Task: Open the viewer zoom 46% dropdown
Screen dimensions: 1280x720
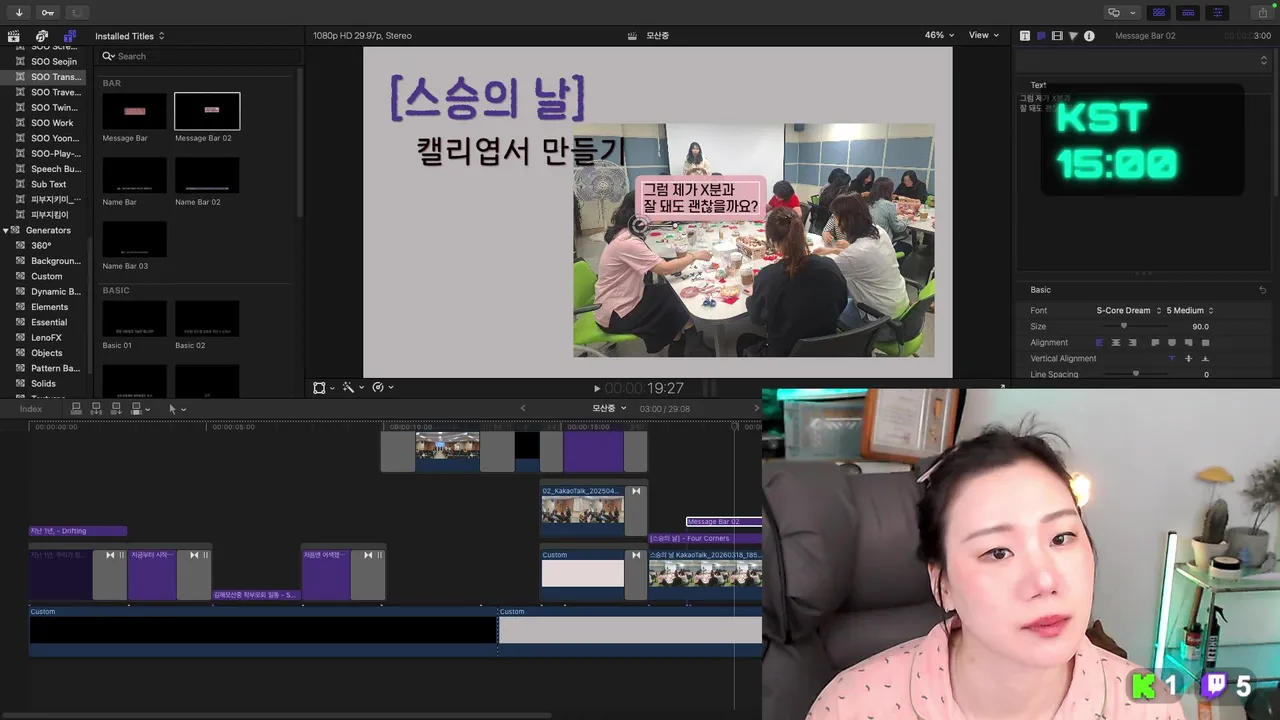Action: [939, 35]
